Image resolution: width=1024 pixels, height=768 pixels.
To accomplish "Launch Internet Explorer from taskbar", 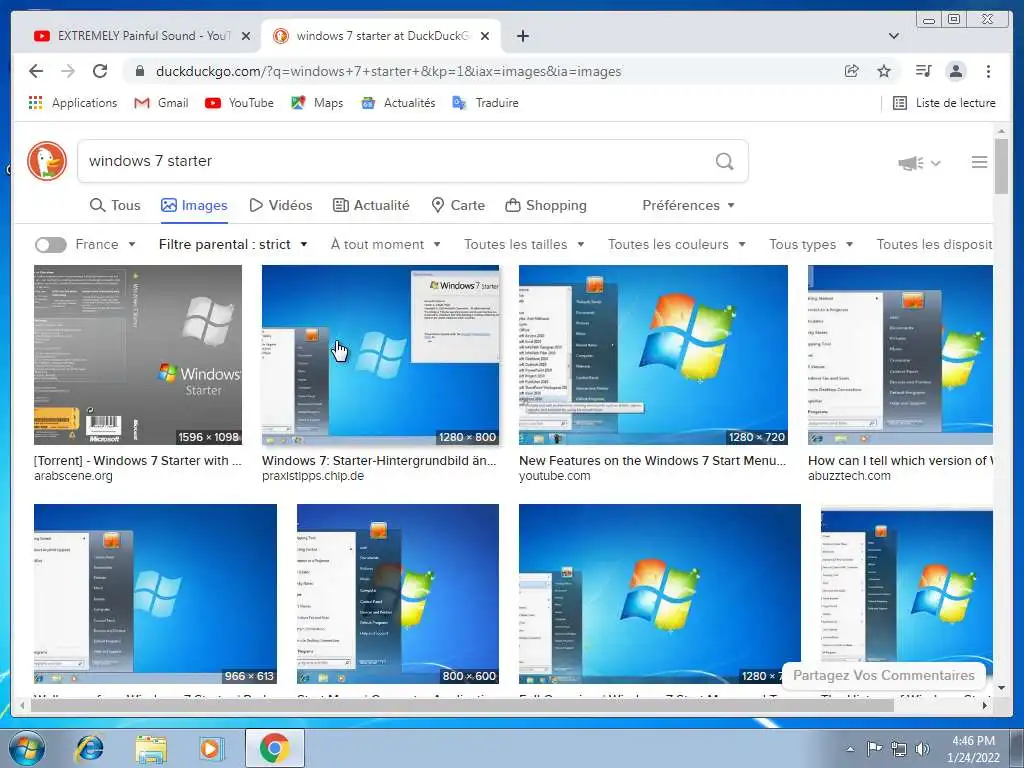I will [89, 748].
